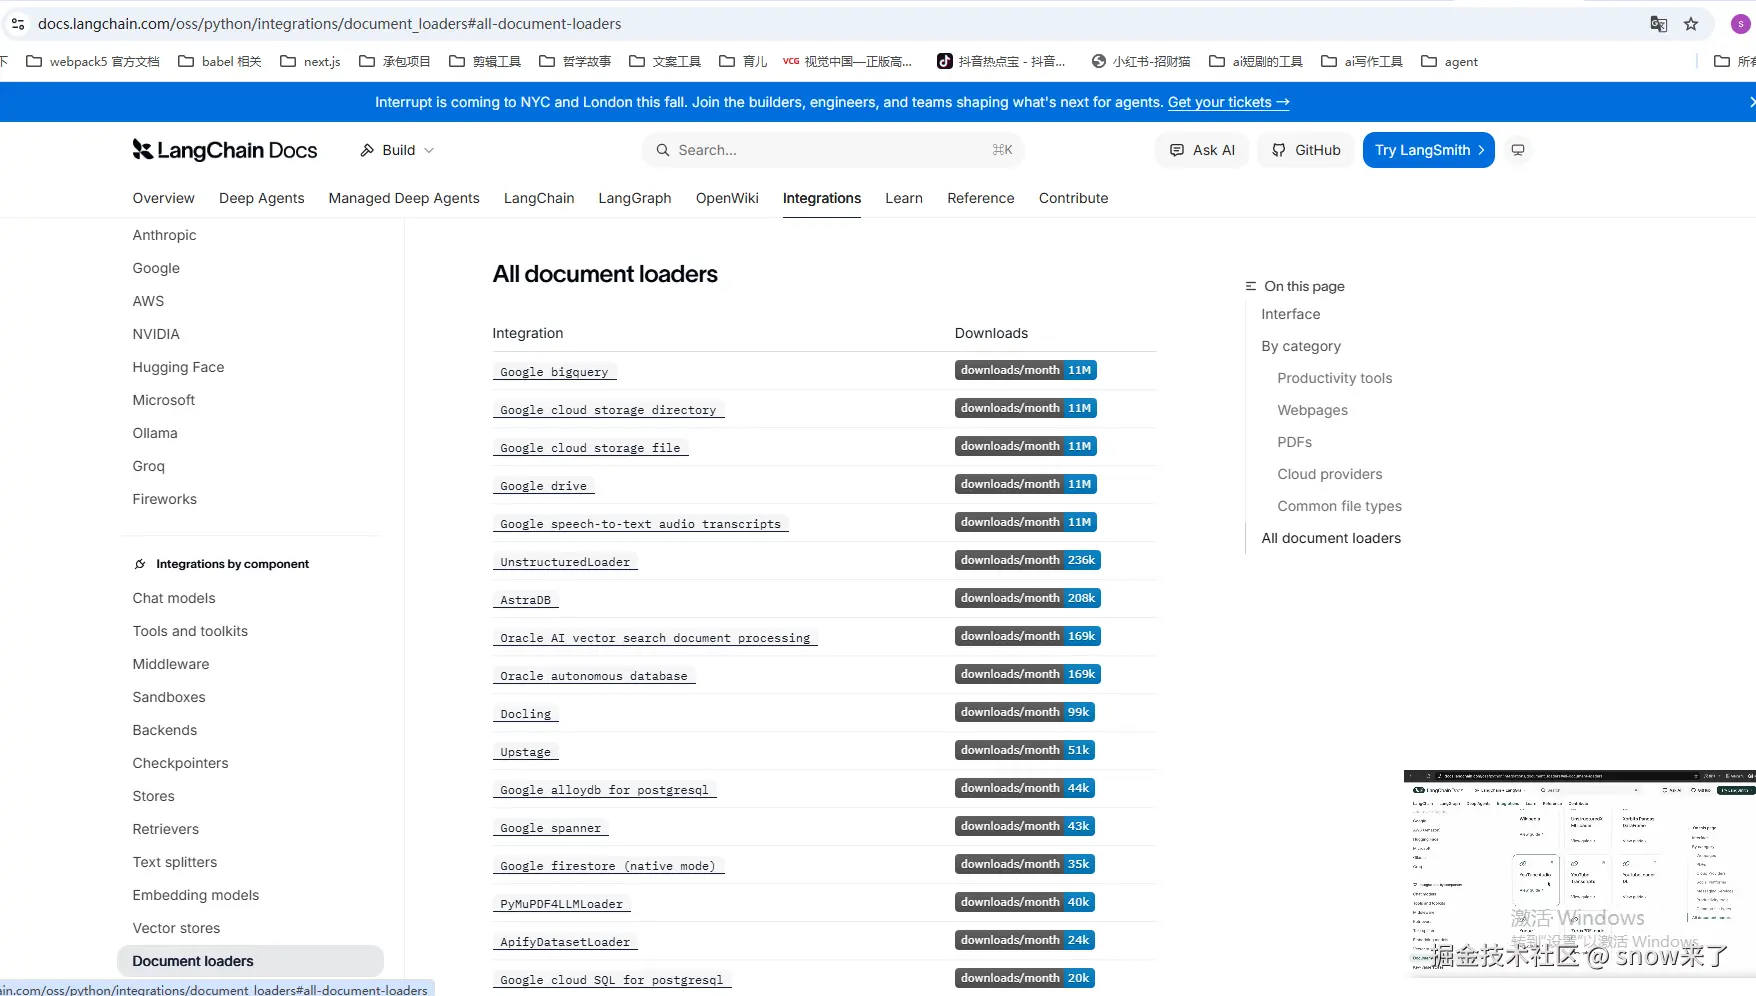Open the Ask AI assistant
The width and height of the screenshot is (1756, 996).
click(1202, 150)
